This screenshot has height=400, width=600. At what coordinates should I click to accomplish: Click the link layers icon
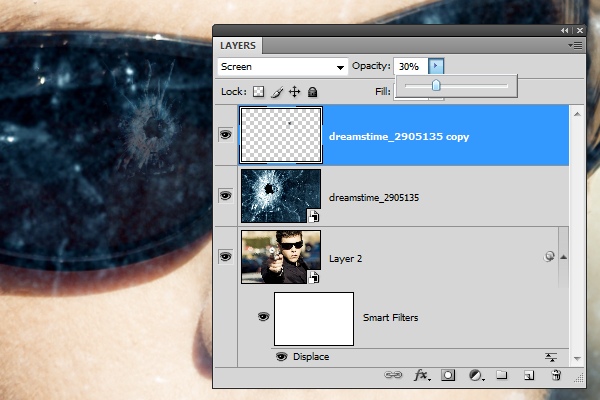[395, 376]
